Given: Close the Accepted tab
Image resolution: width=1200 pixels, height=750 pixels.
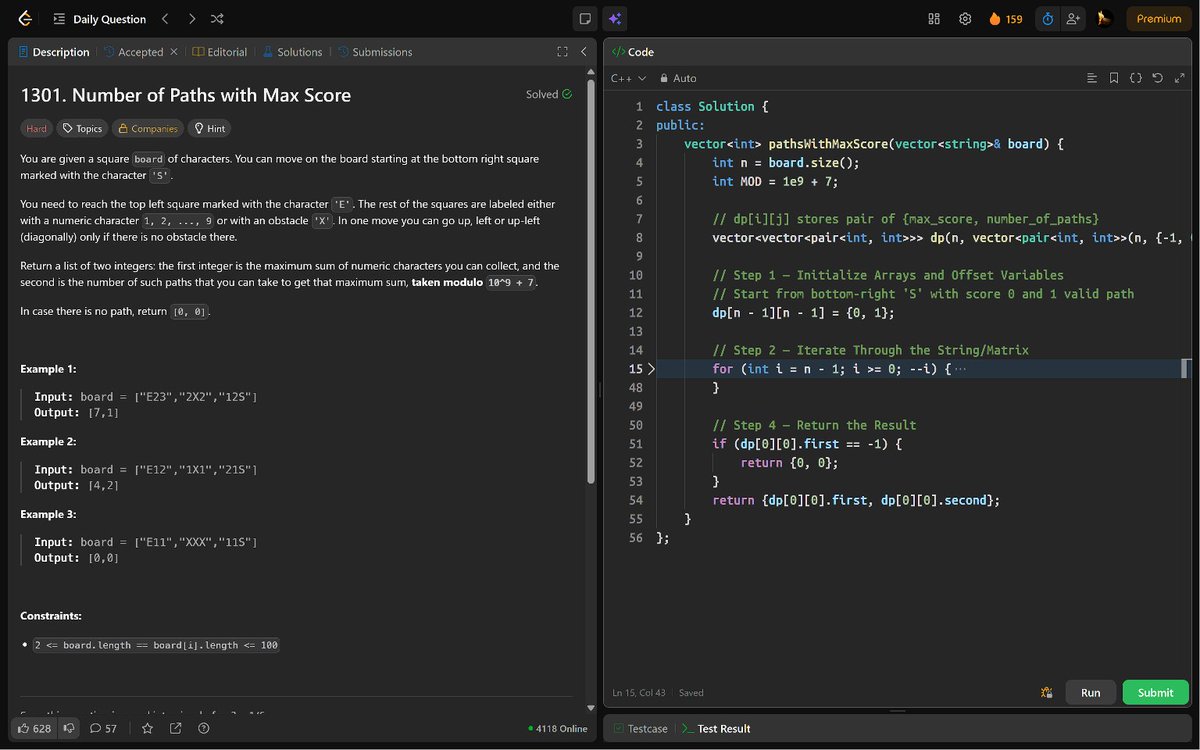Looking at the screenshot, I should tap(174, 52).
